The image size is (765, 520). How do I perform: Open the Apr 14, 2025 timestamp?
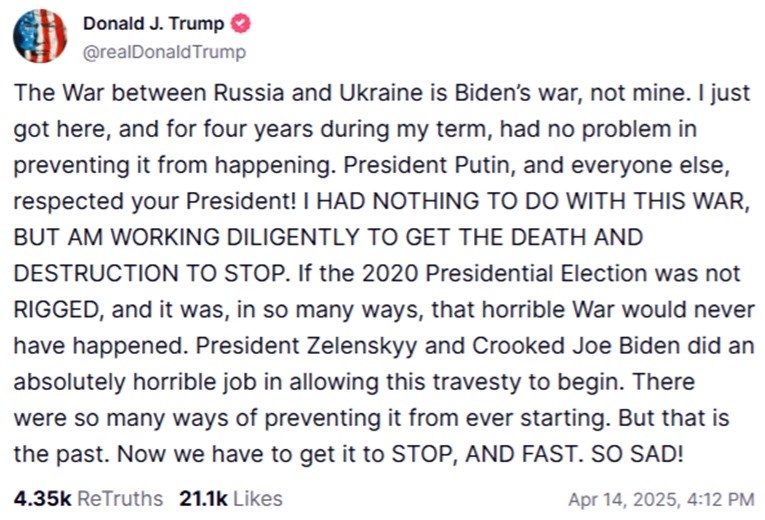[x=661, y=498]
